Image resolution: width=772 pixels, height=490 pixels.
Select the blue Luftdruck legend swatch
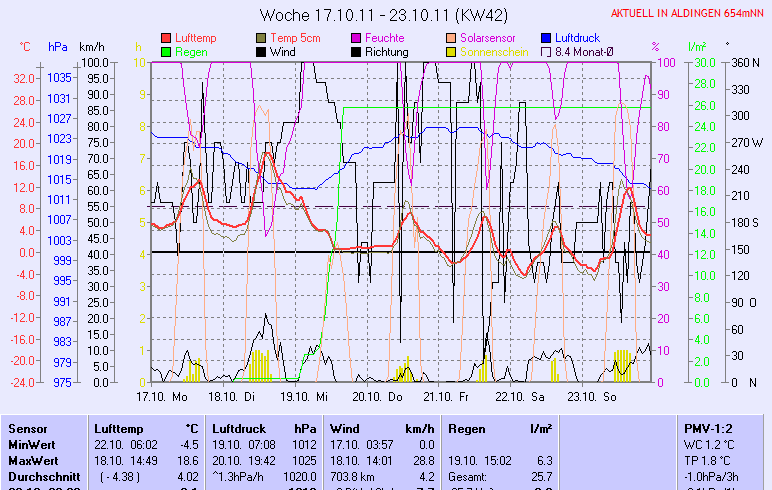(x=547, y=38)
